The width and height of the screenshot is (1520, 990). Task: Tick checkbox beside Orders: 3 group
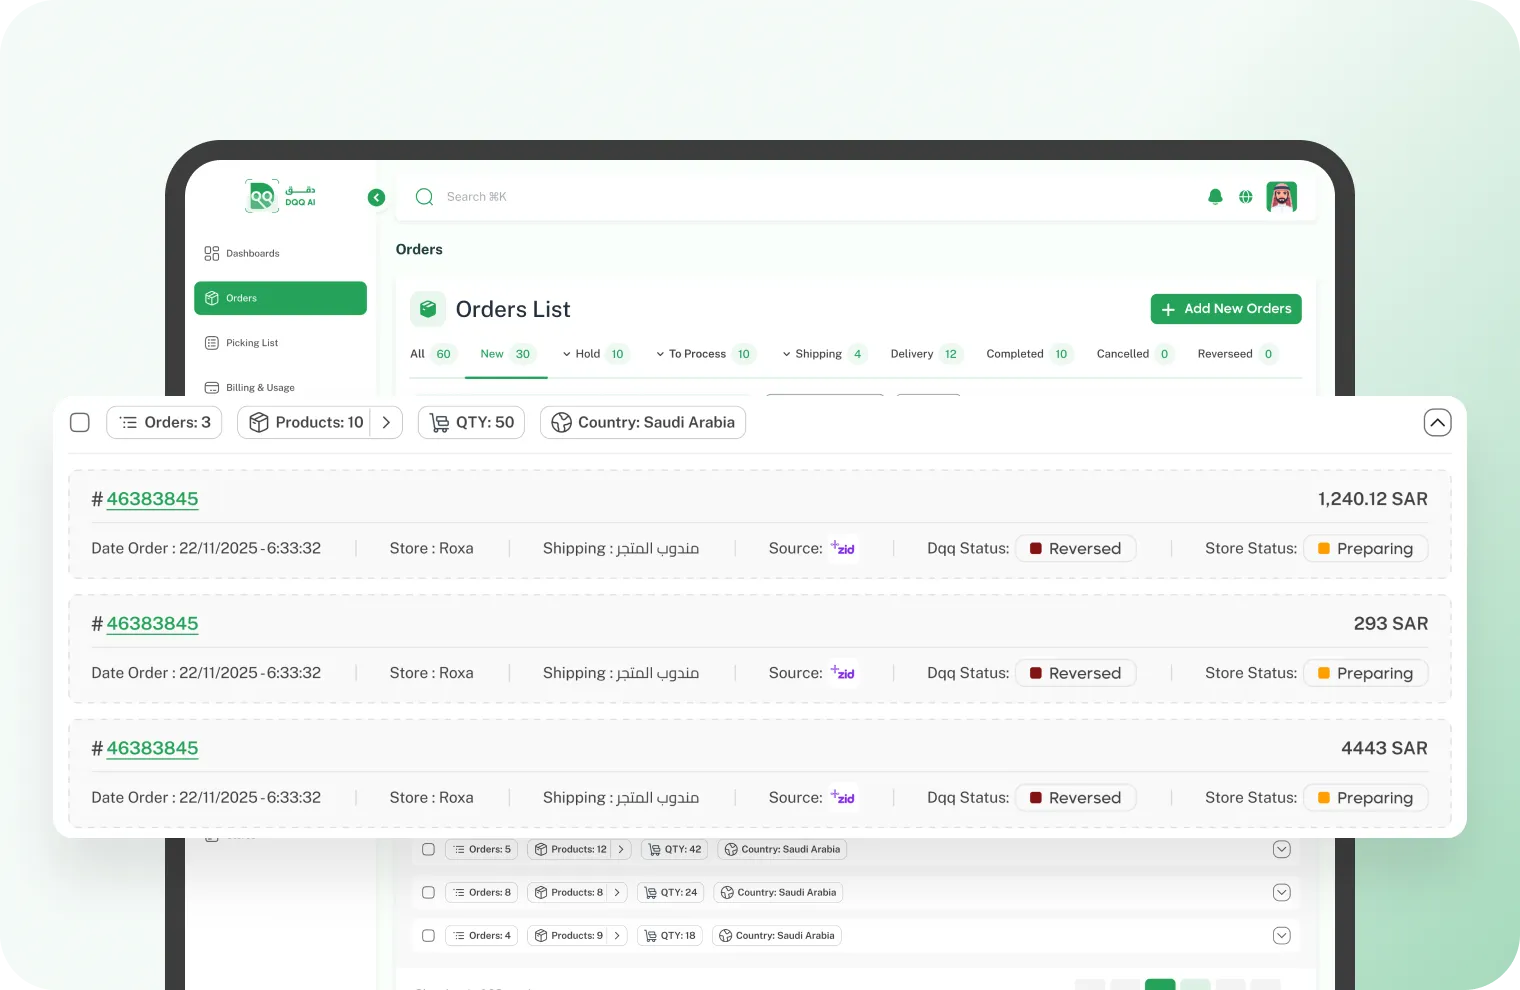(80, 423)
